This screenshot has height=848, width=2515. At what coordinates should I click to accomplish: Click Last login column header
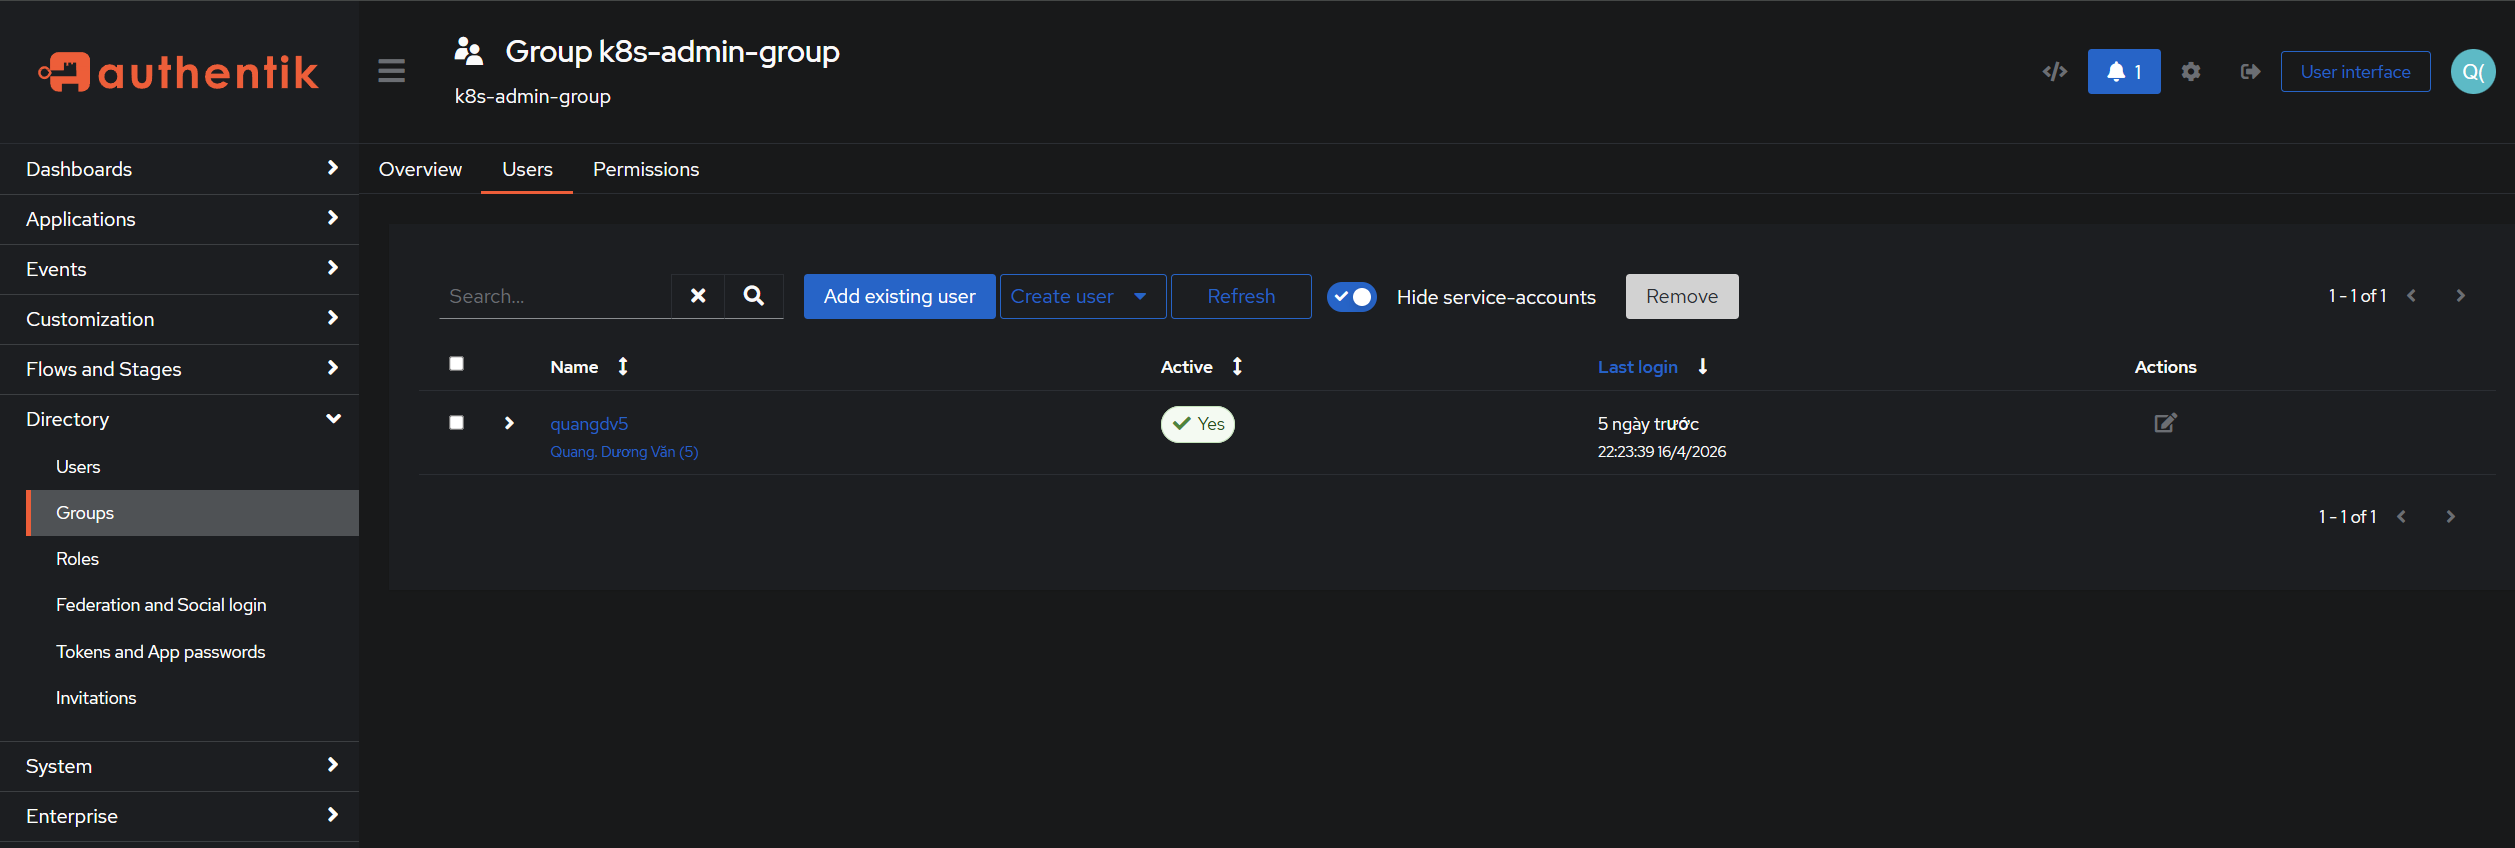tap(1637, 367)
